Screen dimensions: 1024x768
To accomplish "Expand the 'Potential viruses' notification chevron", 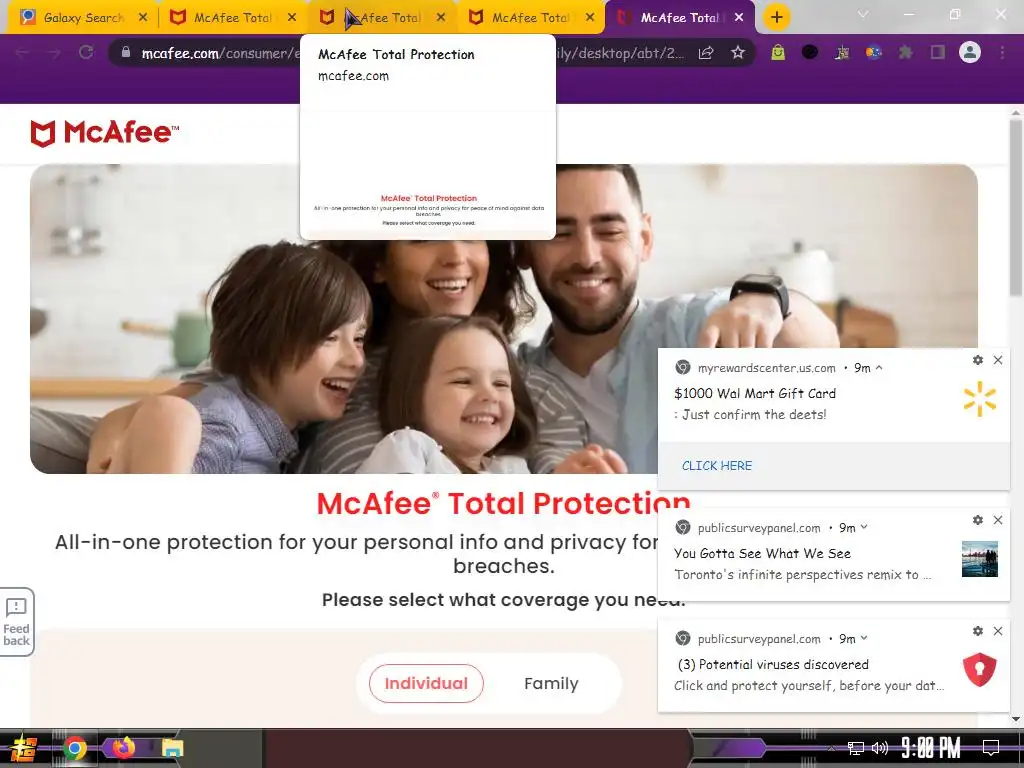I will [864, 638].
